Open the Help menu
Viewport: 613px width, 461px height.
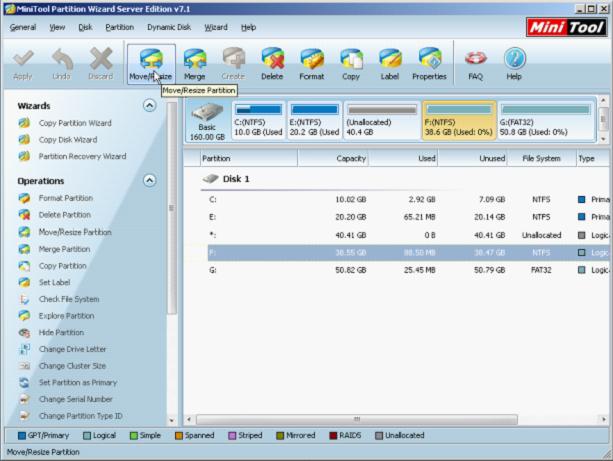(248, 27)
